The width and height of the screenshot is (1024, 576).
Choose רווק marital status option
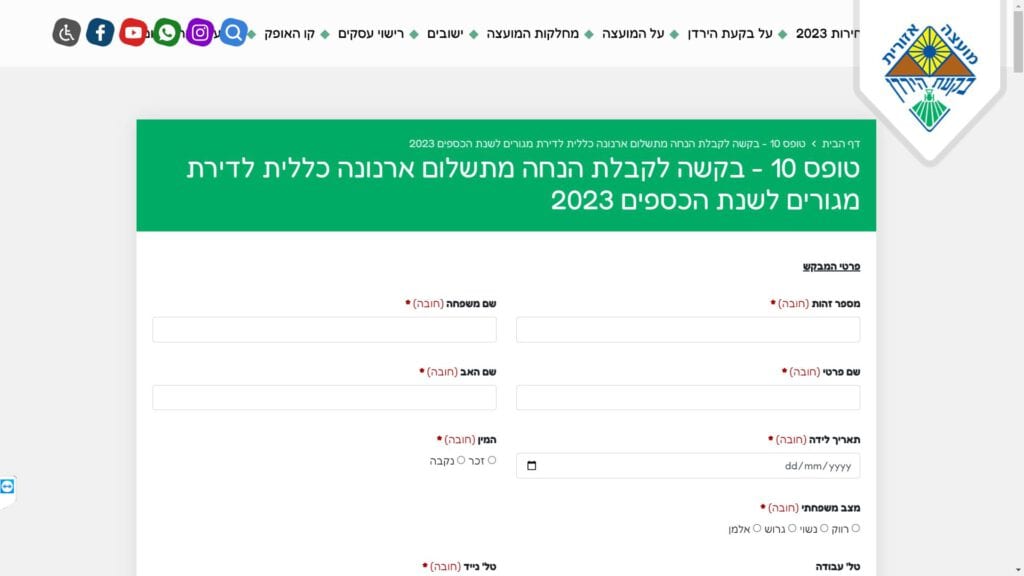(x=855, y=528)
